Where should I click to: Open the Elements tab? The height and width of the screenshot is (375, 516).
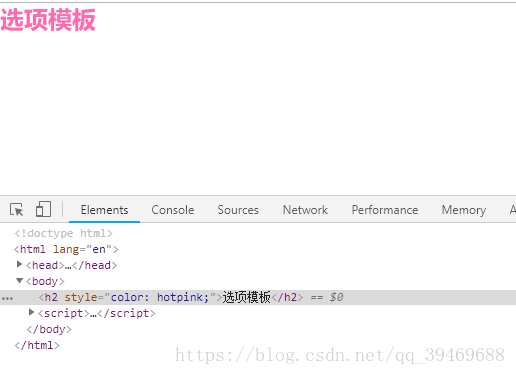point(104,210)
